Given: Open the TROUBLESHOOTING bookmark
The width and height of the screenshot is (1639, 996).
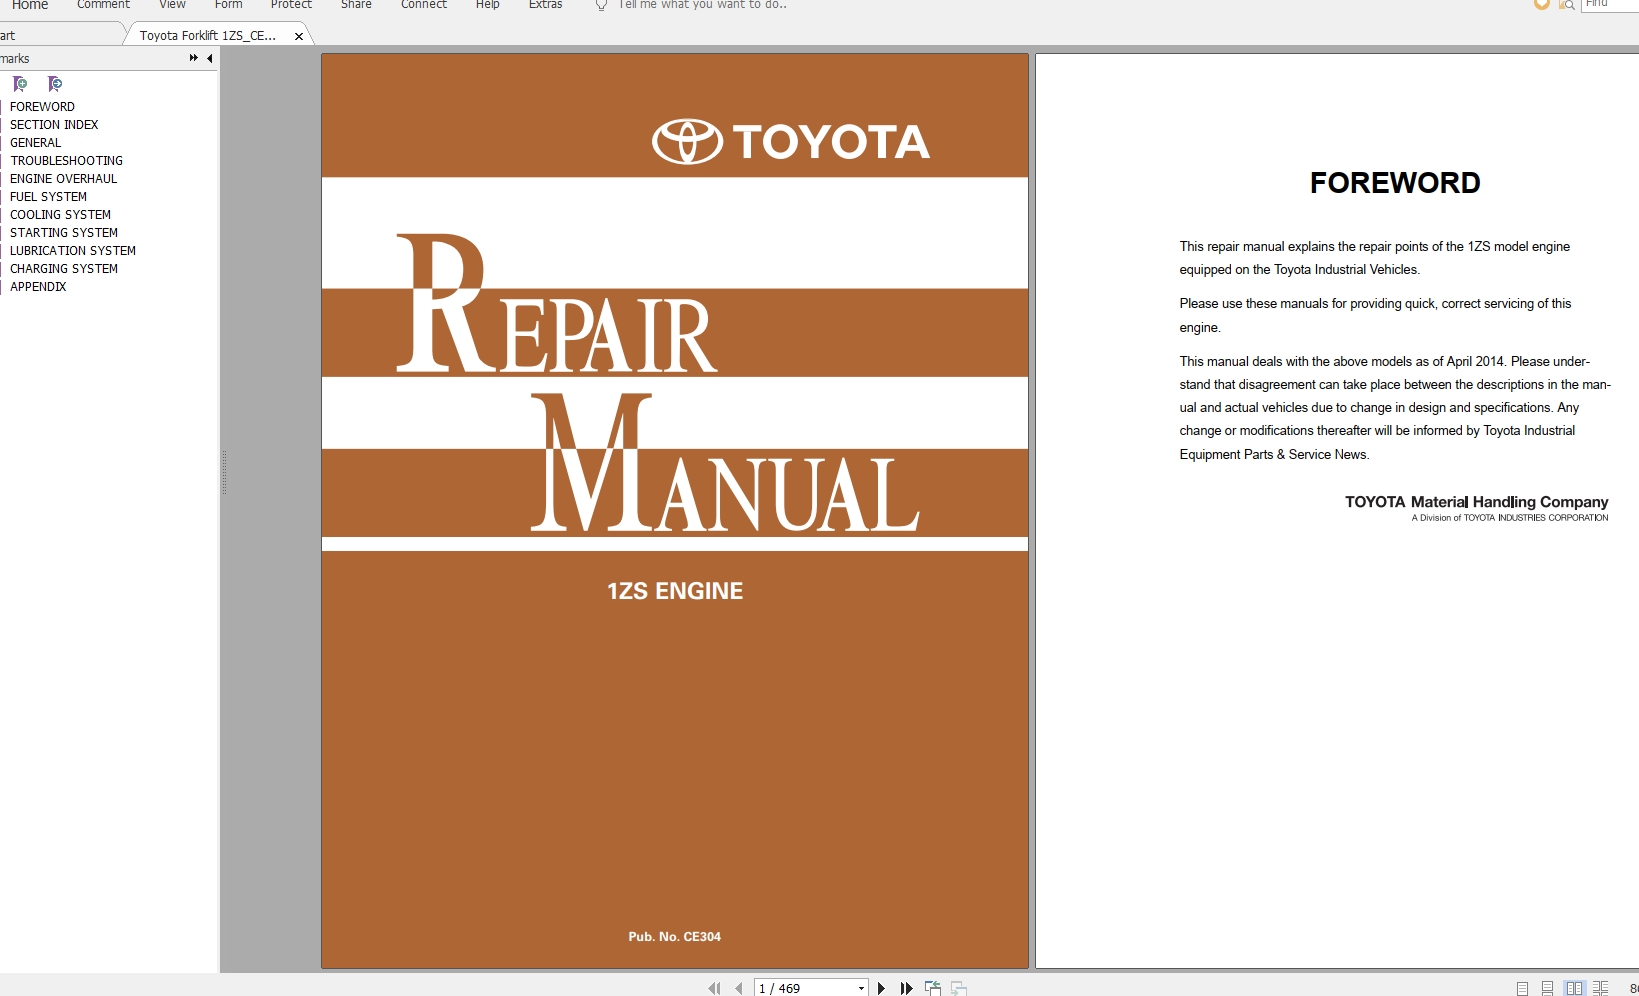Looking at the screenshot, I should pyautogui.click(x=66, y=160).
